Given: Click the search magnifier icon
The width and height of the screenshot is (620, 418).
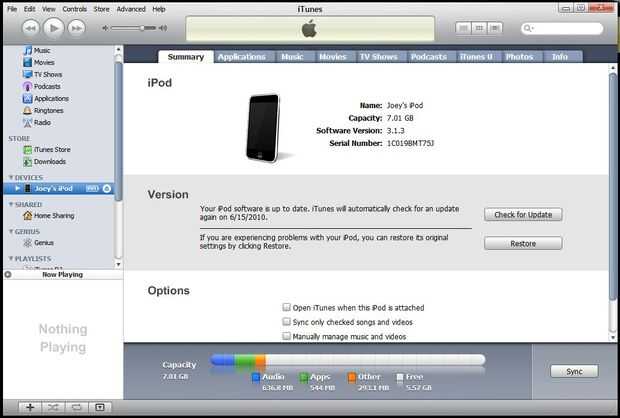Looking at the screenshot, I should (x=527, y=28).
